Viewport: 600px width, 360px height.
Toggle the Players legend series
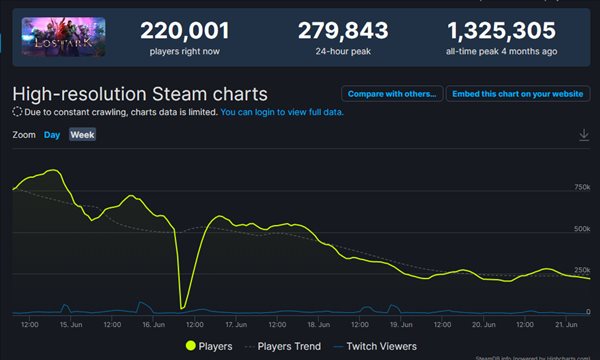[x=209, y=346]
